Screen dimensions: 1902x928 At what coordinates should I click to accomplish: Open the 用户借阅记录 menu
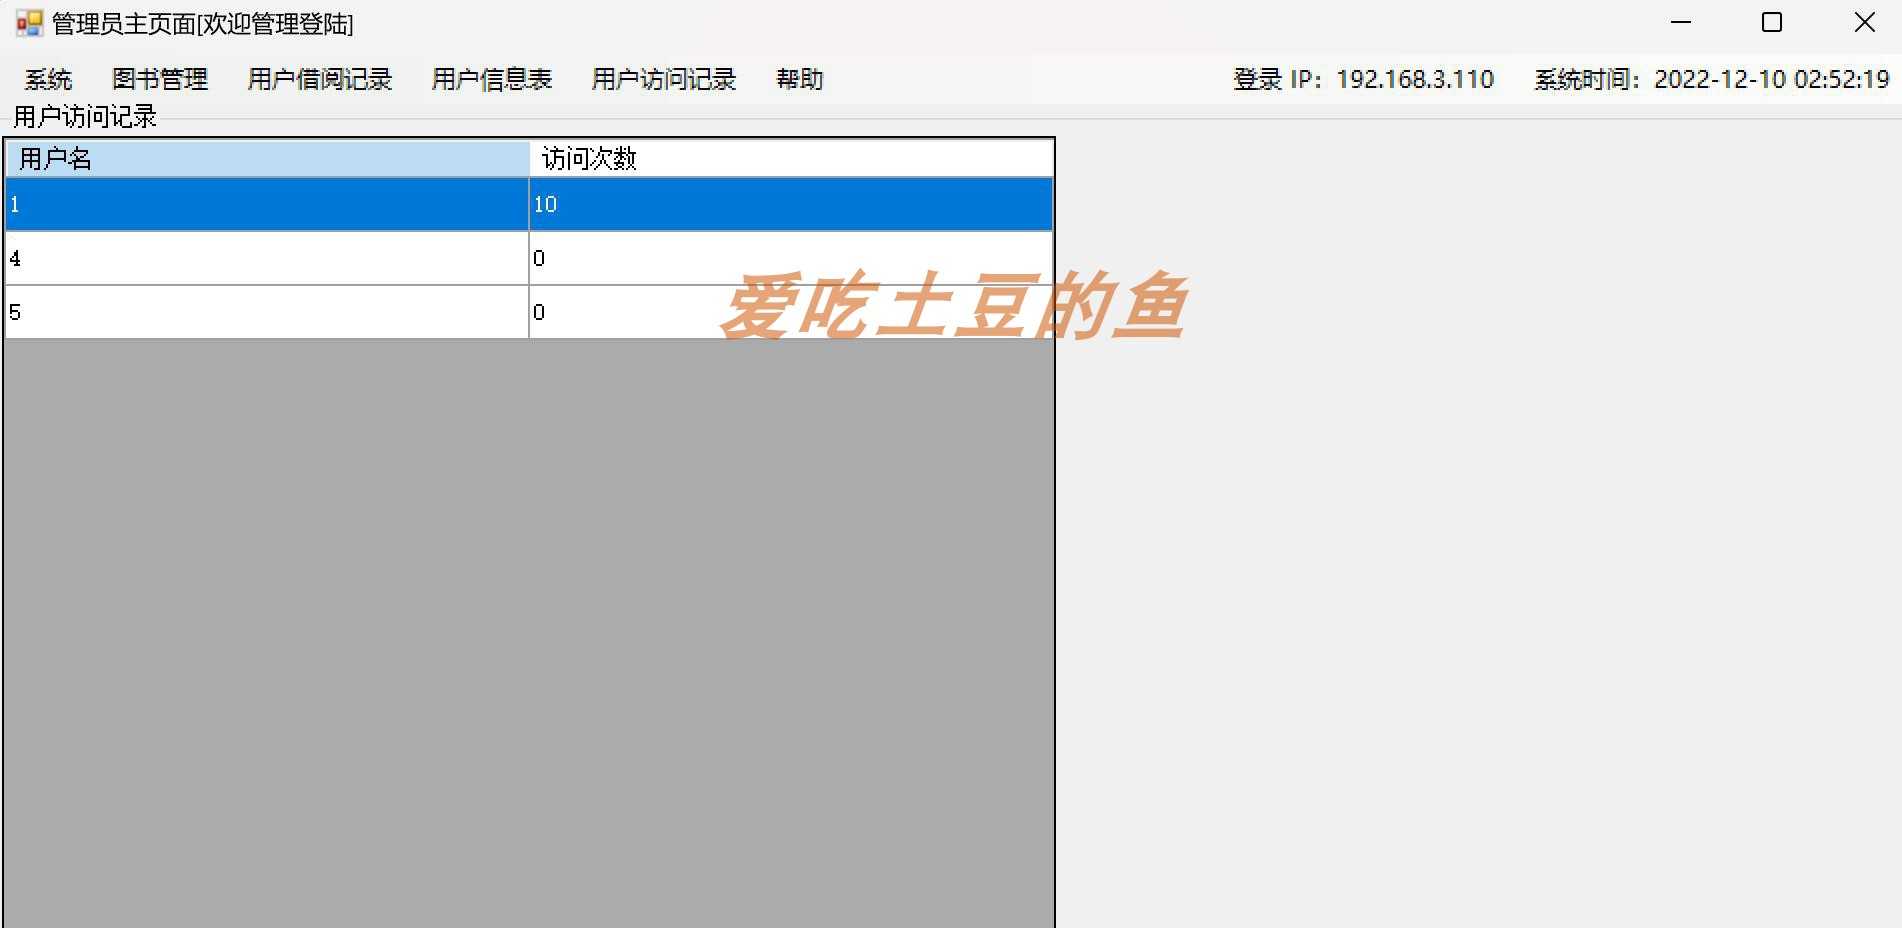point(319,79)
